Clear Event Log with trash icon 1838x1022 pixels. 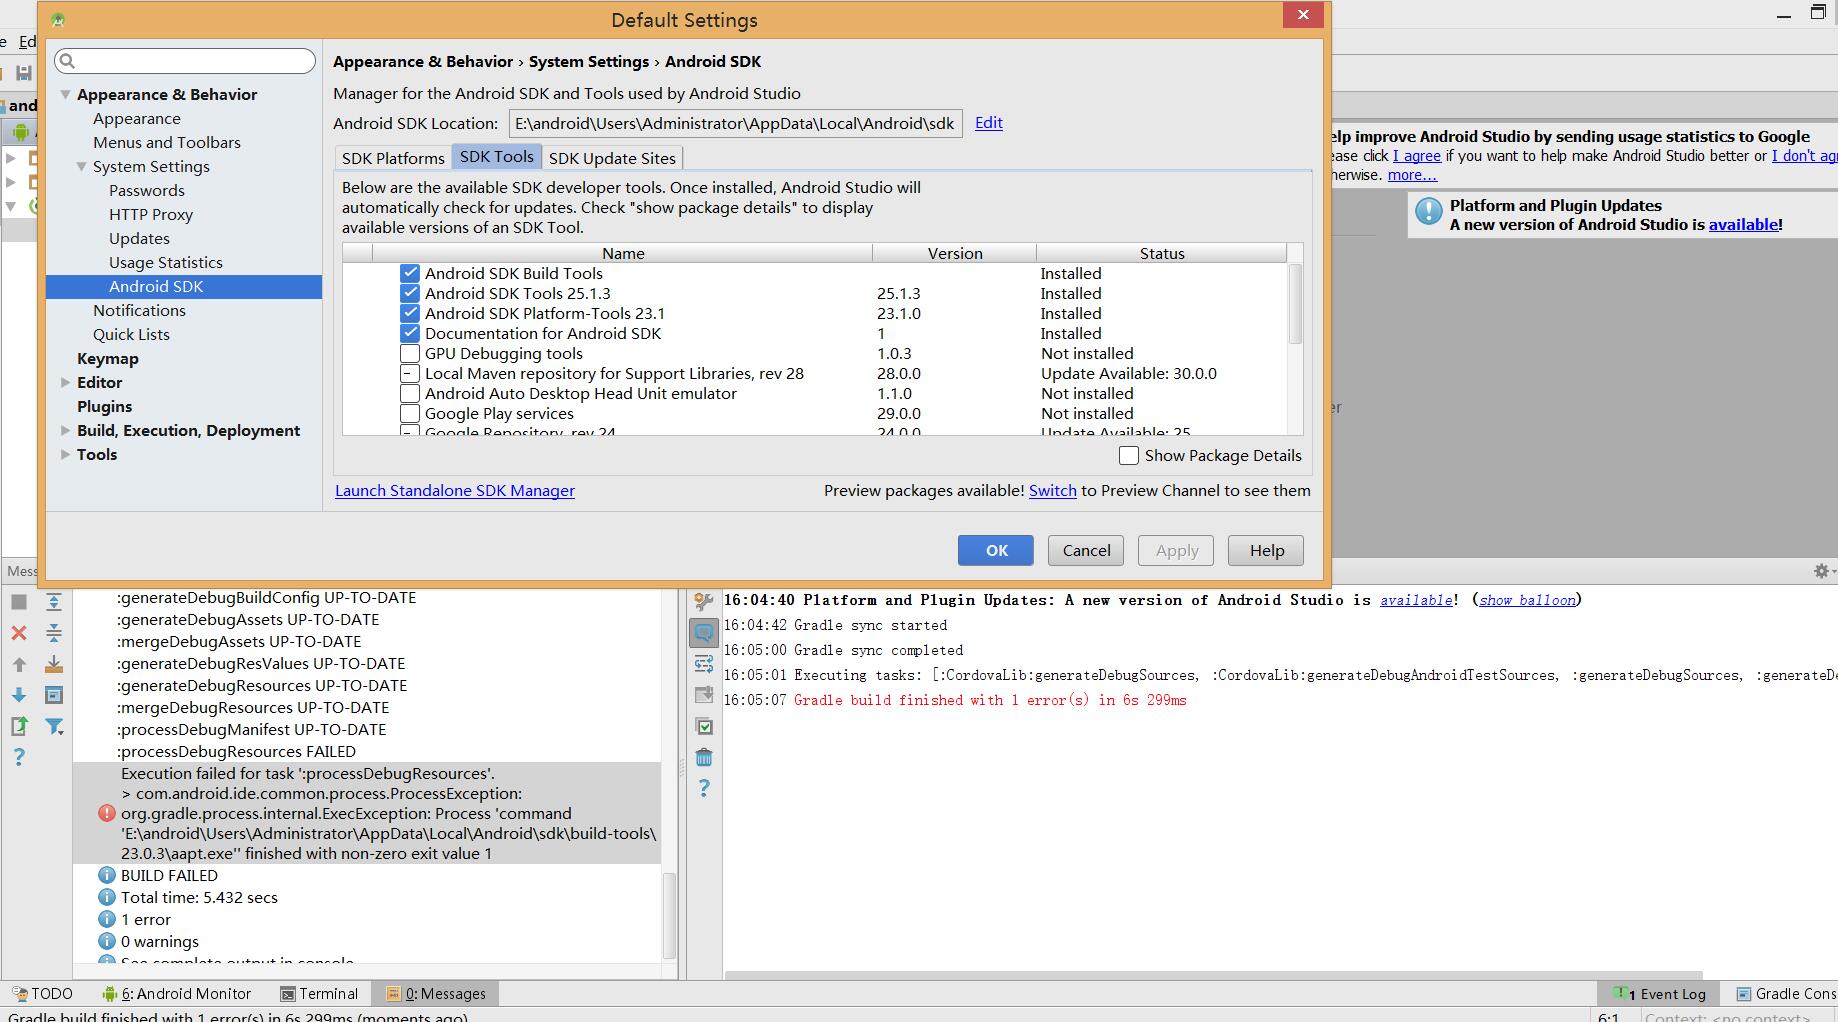pos(704,757)
